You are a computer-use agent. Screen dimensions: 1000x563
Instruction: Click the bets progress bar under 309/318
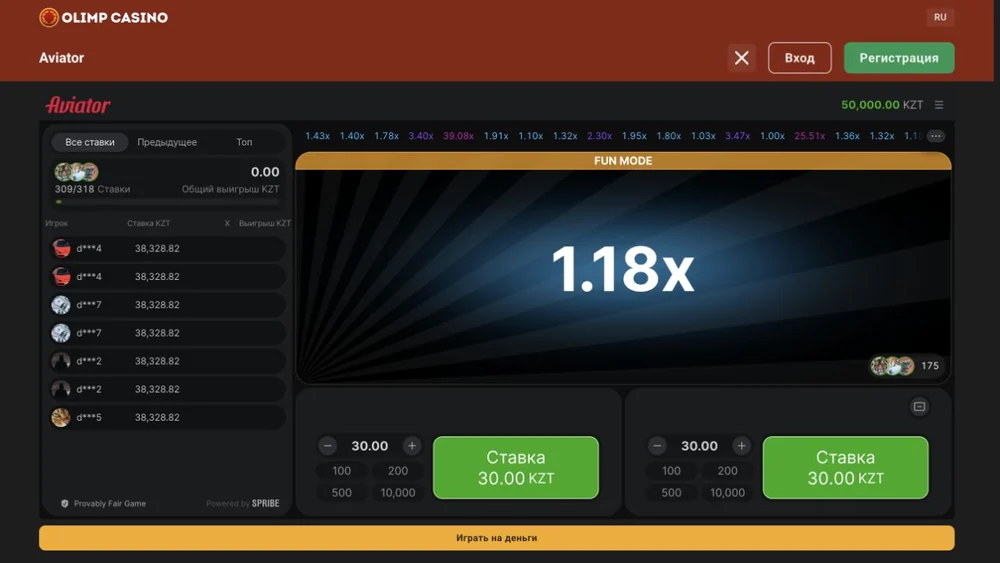click(x=167, y=201)
